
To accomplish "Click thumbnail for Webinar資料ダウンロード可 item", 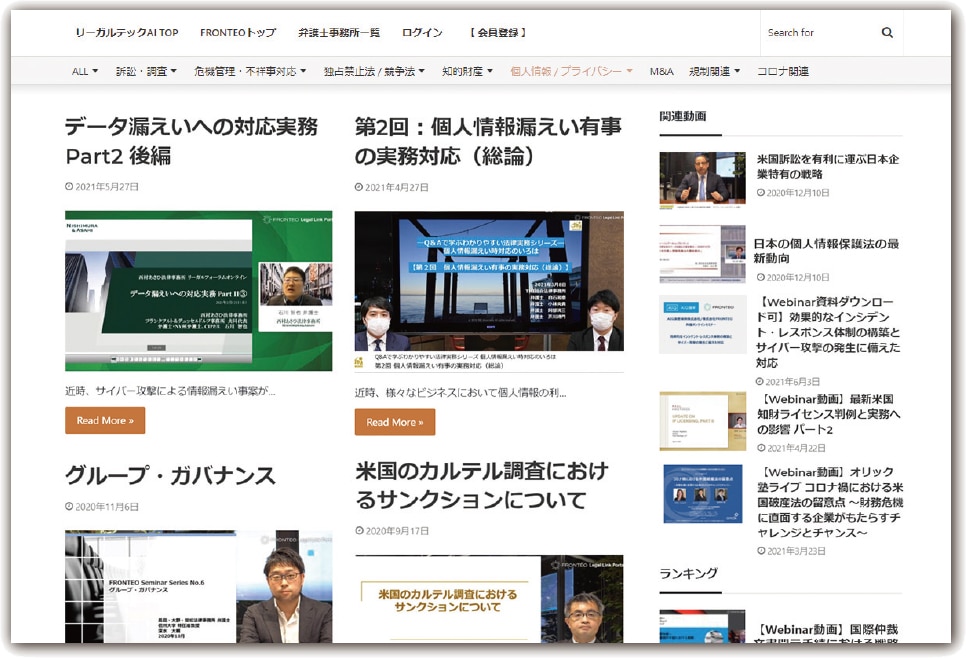I will click(702, 324).
